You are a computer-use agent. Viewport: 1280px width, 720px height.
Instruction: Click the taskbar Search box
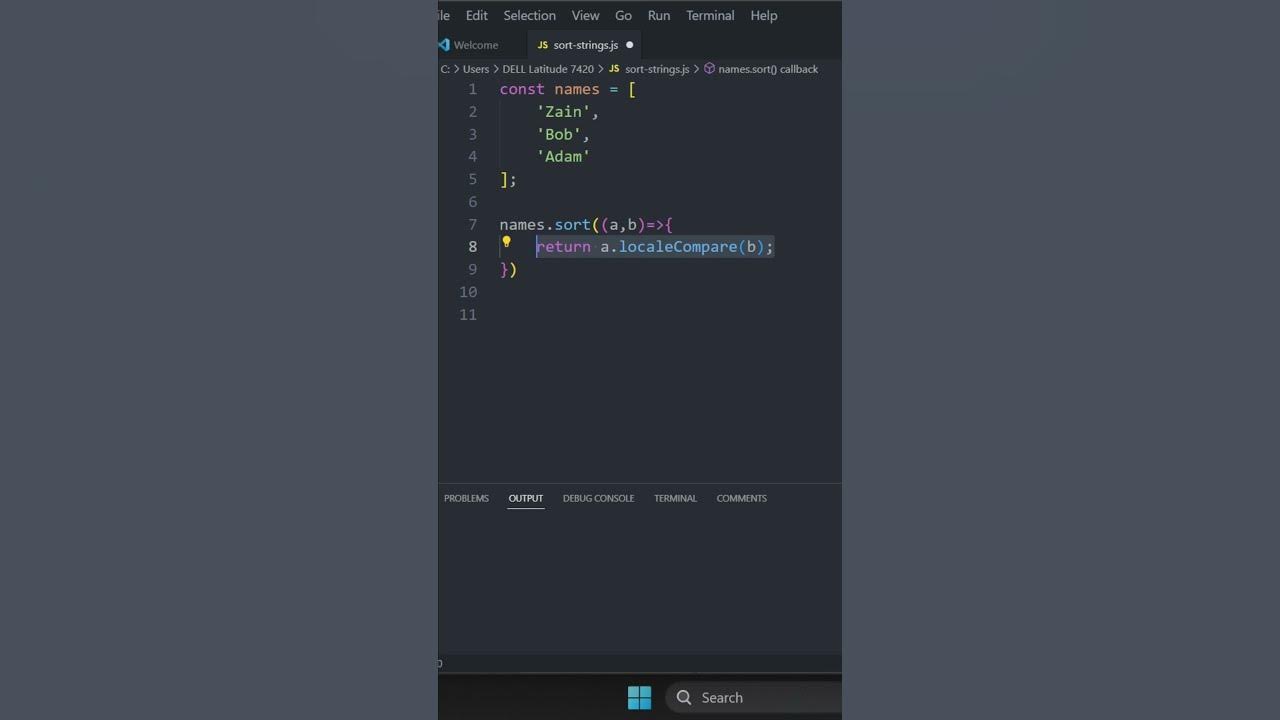point(754,697)
